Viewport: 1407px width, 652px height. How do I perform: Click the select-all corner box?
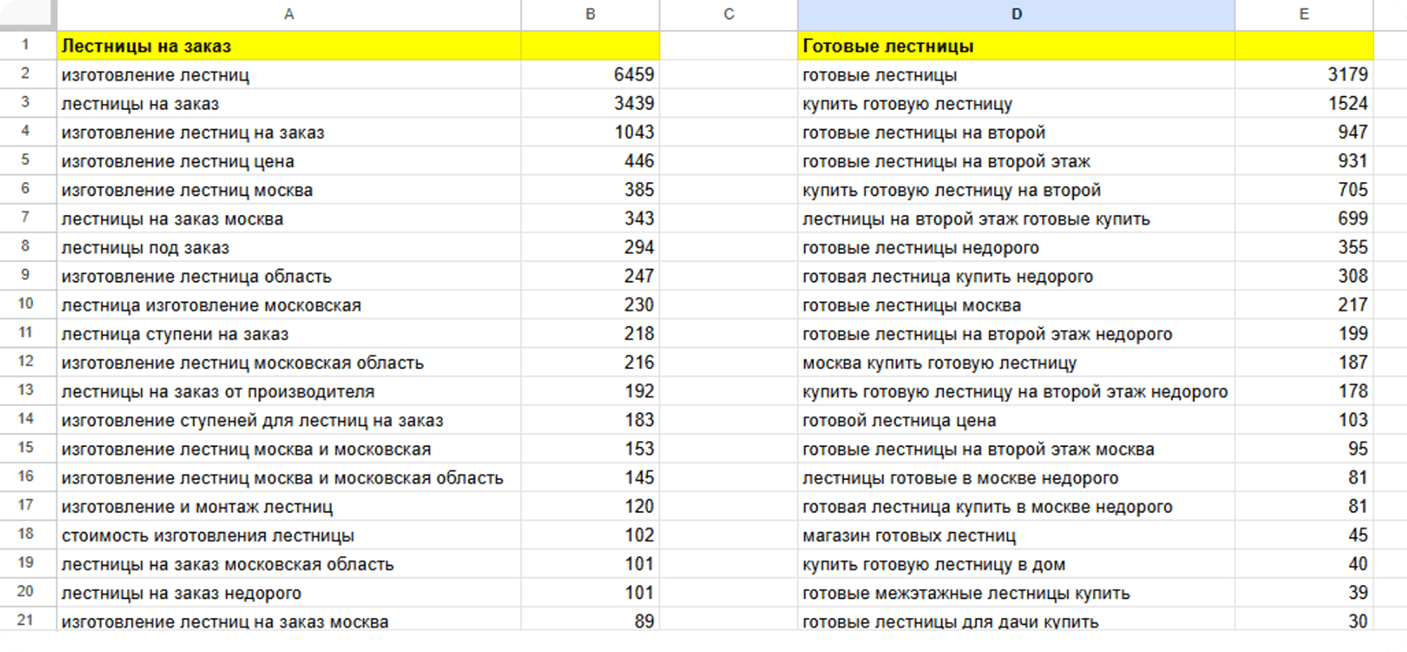28,14
